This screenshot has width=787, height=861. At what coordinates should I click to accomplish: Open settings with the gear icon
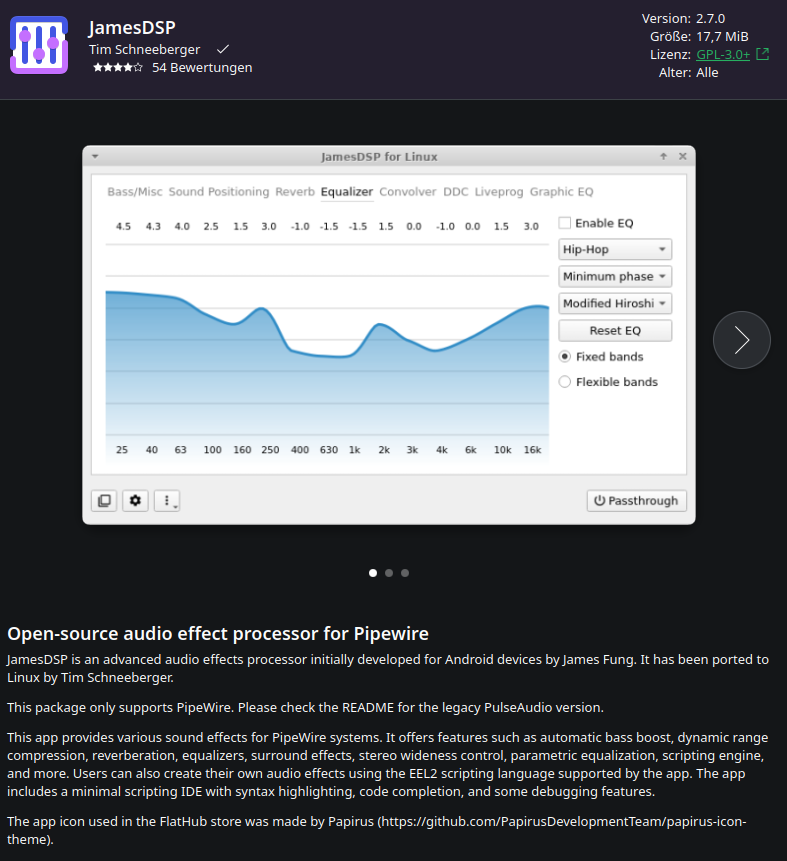click(135, 501)
